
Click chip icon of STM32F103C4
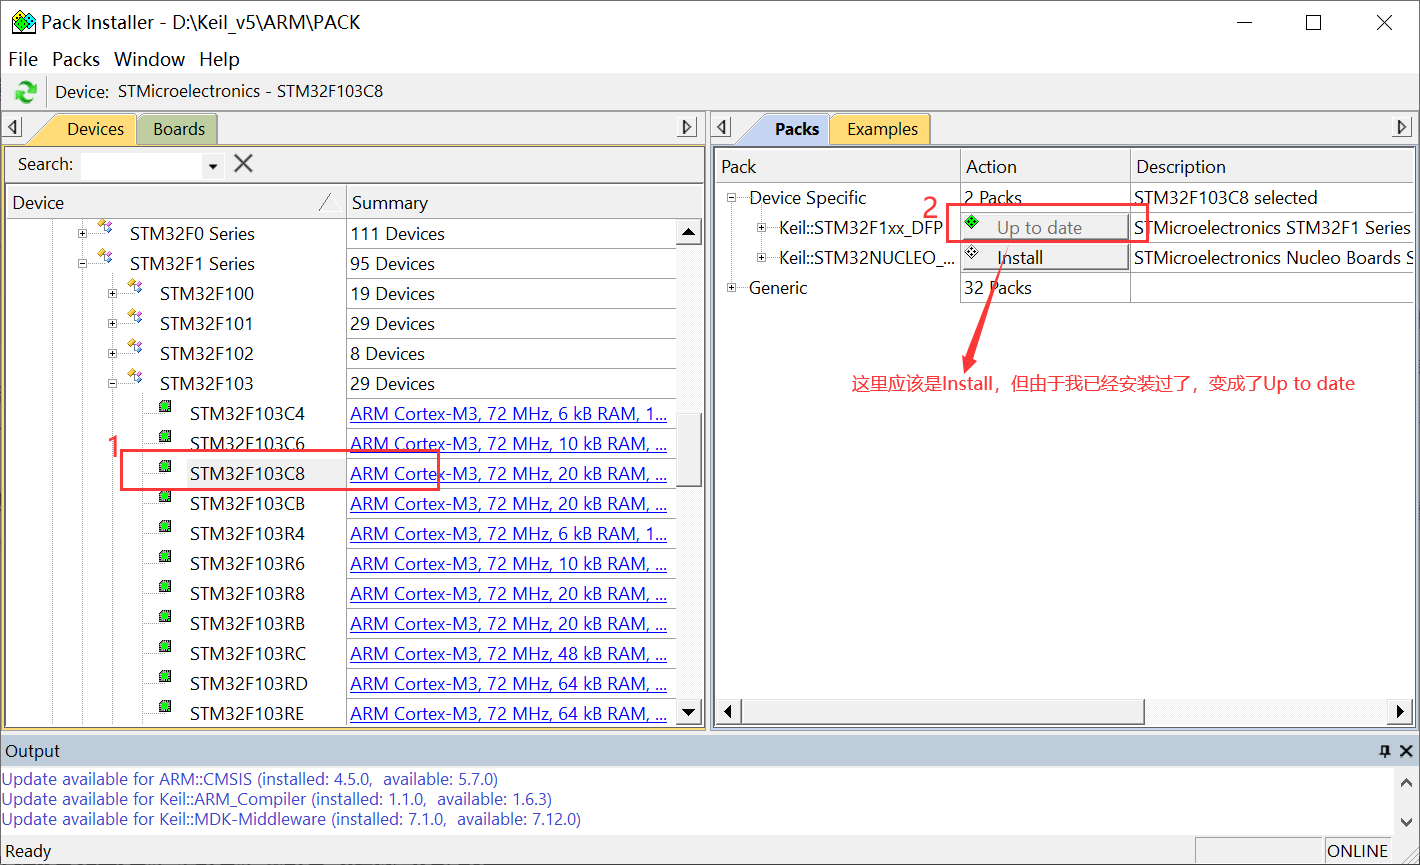click(x=165, y=407)
